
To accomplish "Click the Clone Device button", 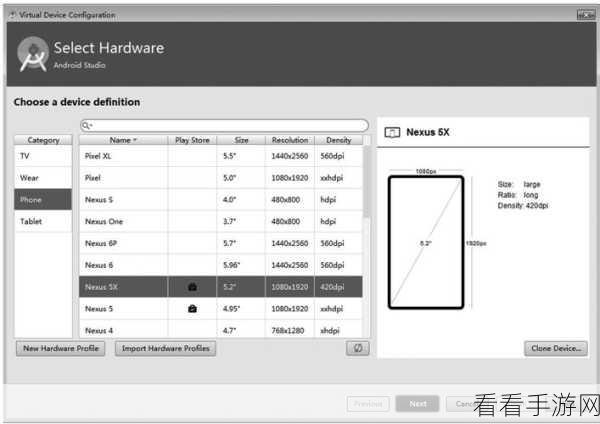I will point(556,348).
